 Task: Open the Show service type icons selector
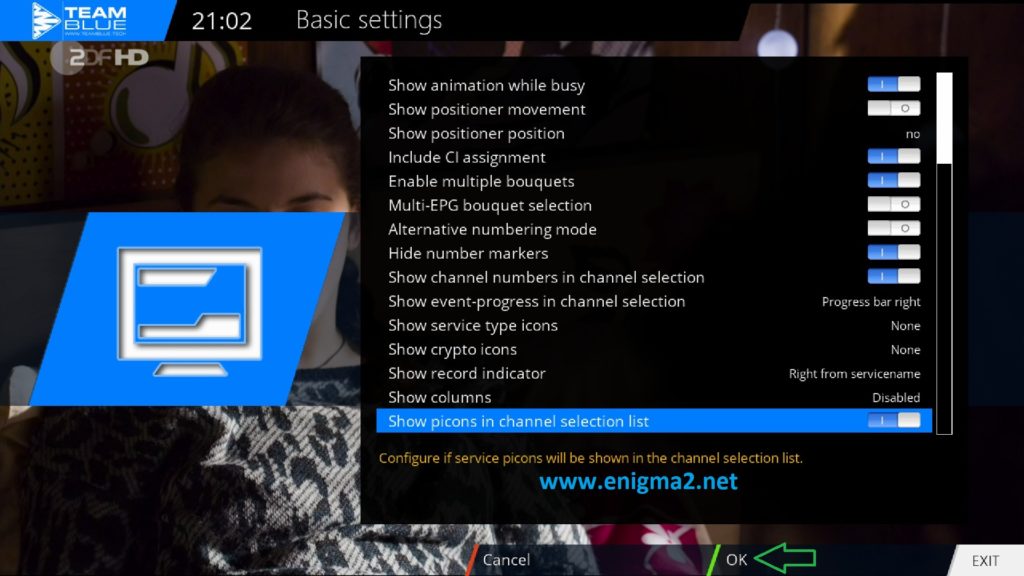tap(904, 325)
